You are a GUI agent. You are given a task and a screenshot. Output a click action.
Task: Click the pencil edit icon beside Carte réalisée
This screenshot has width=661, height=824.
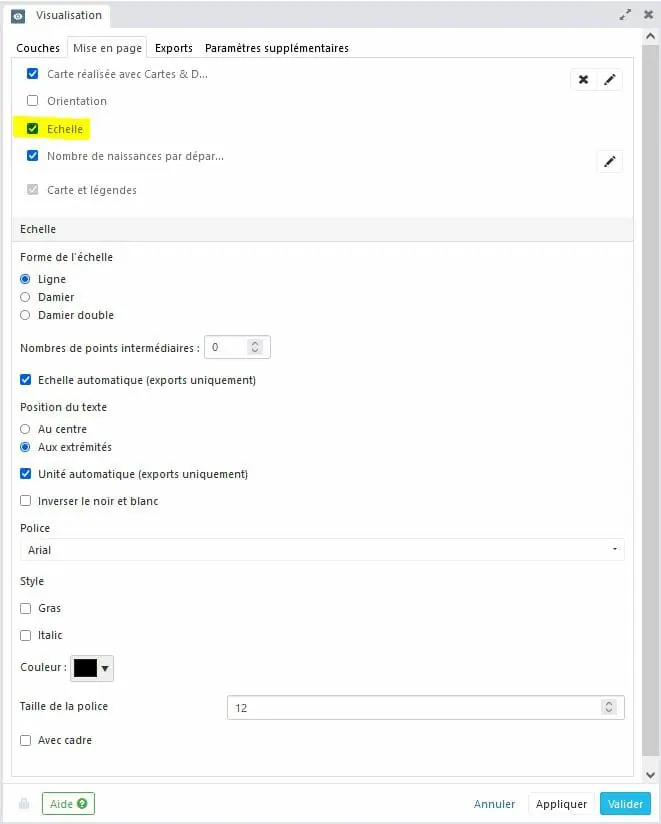(609, 80)
